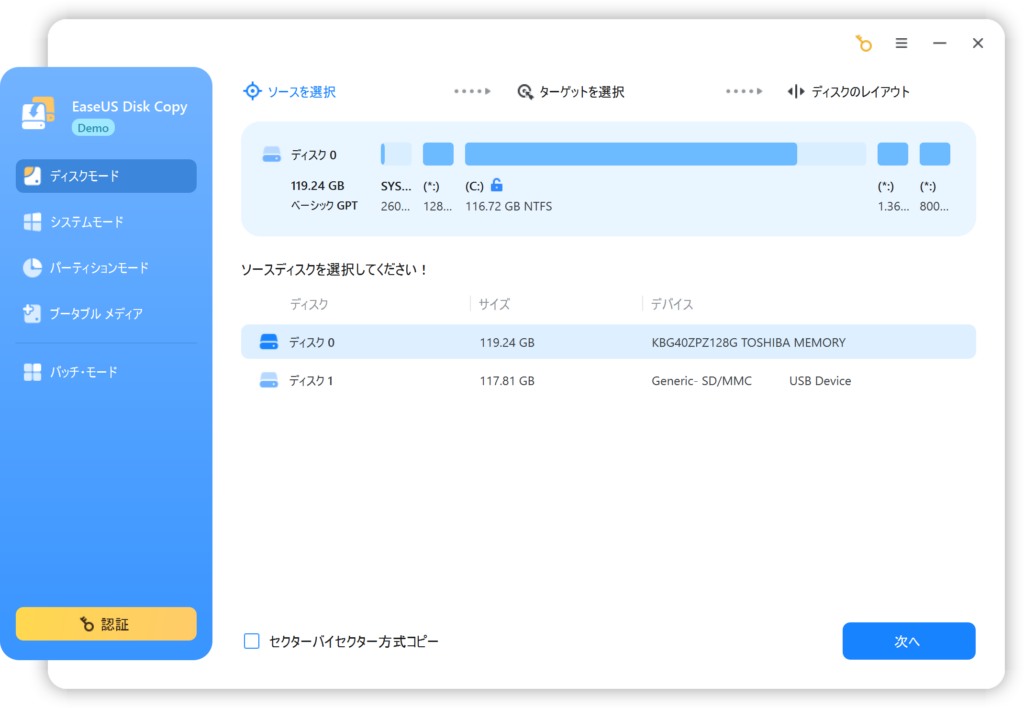Click the システムモード Windows icon
Screen dimensions: 1024x708
click(x=32, y=222)
